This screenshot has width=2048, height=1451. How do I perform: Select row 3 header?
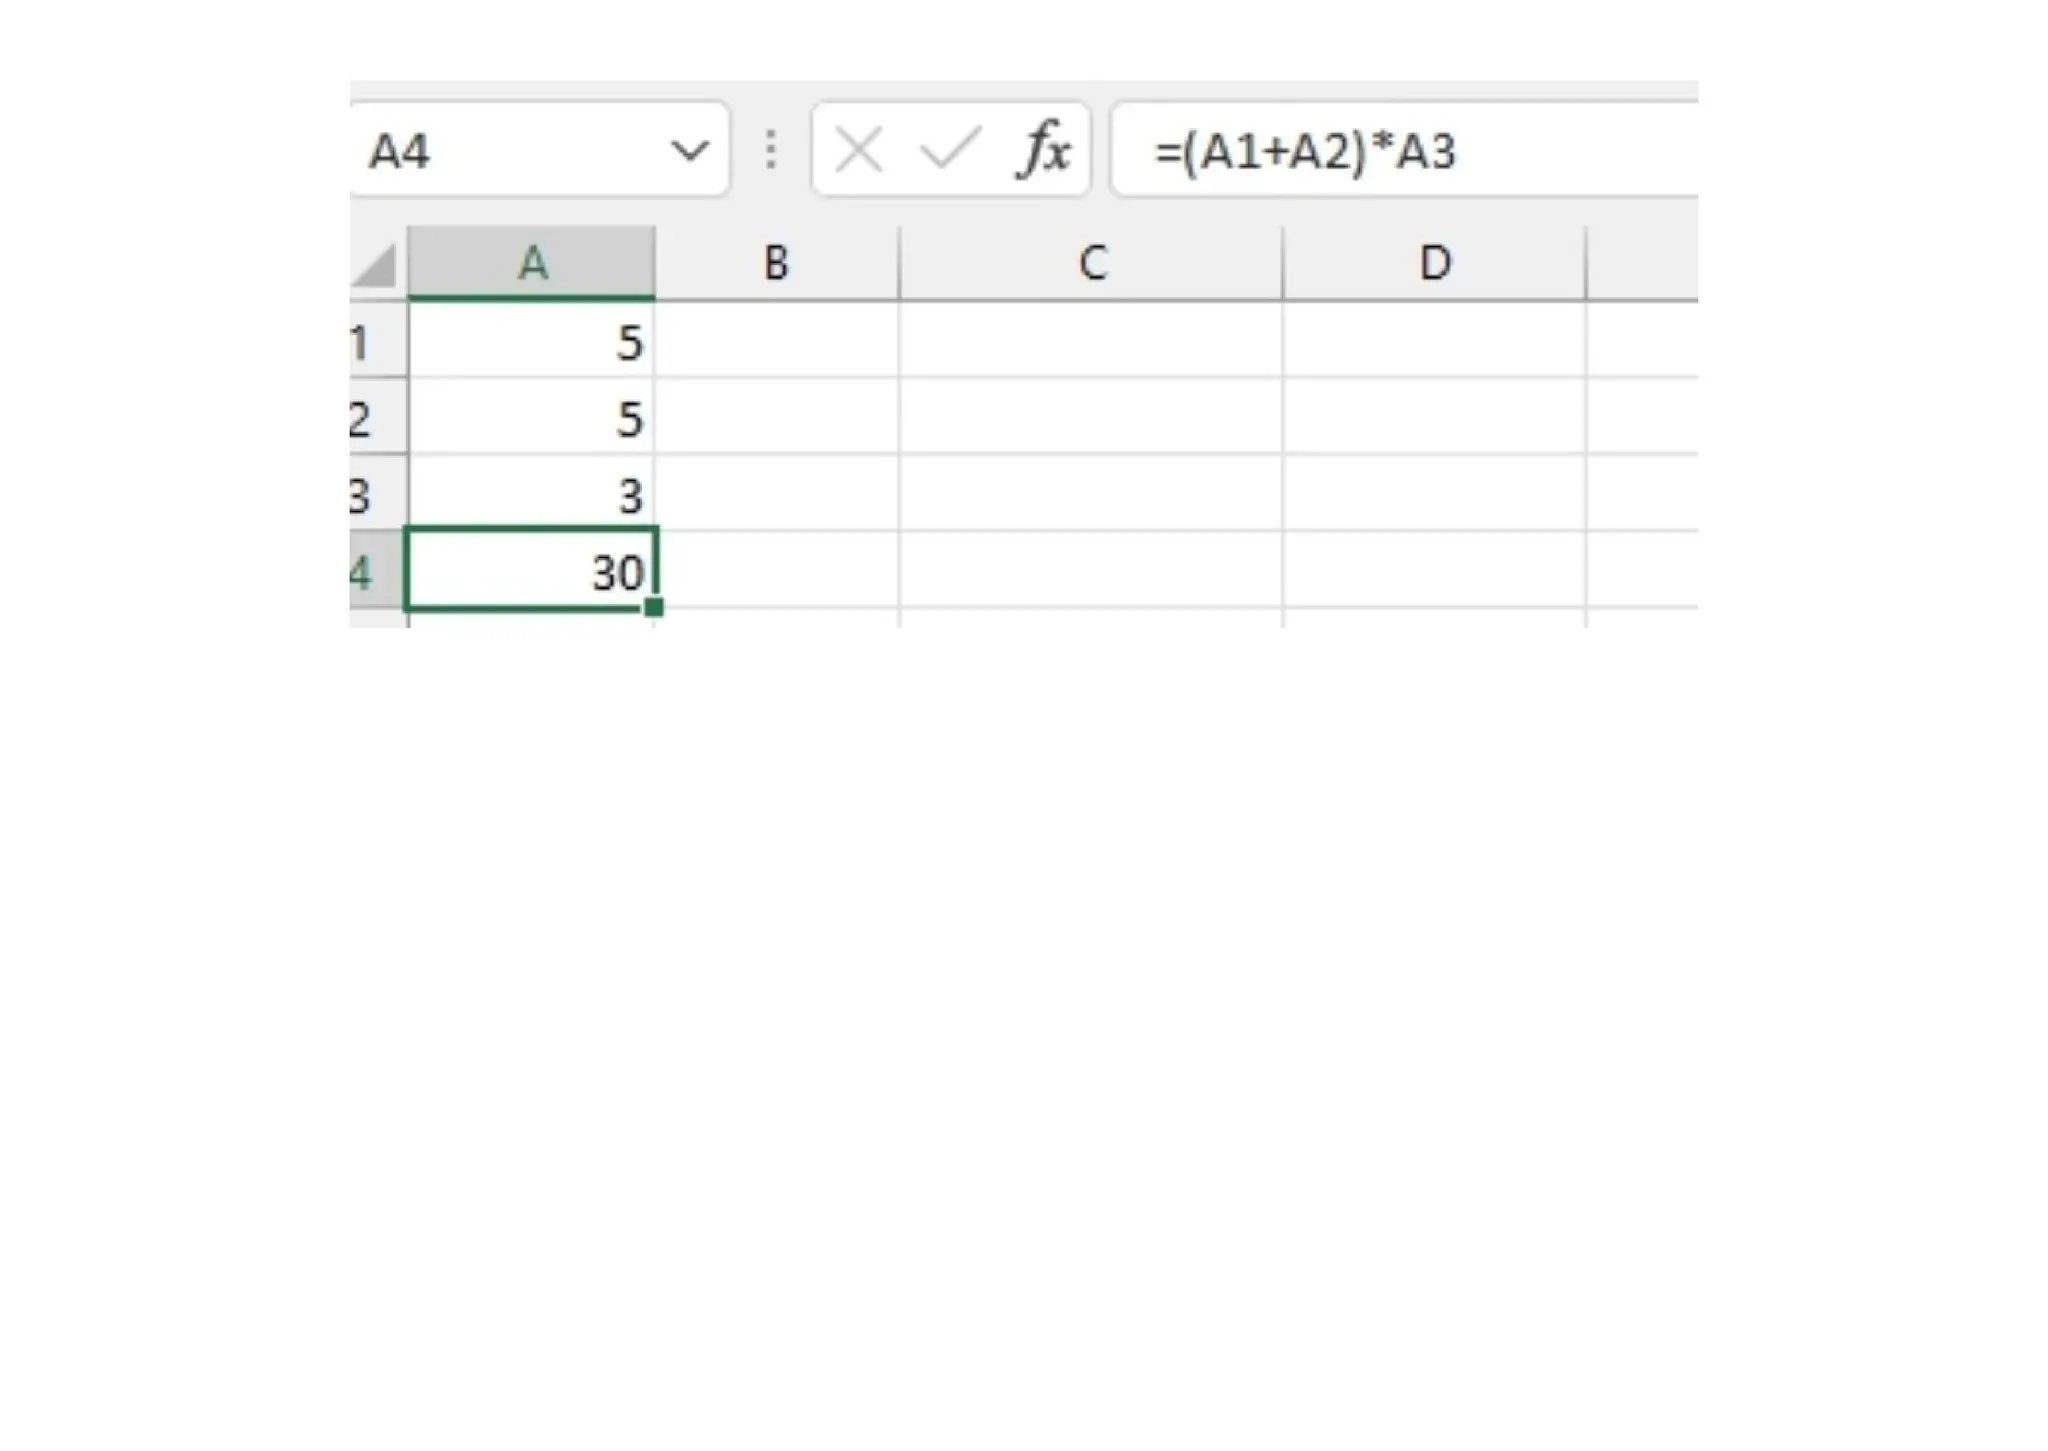tap(378, 493)
